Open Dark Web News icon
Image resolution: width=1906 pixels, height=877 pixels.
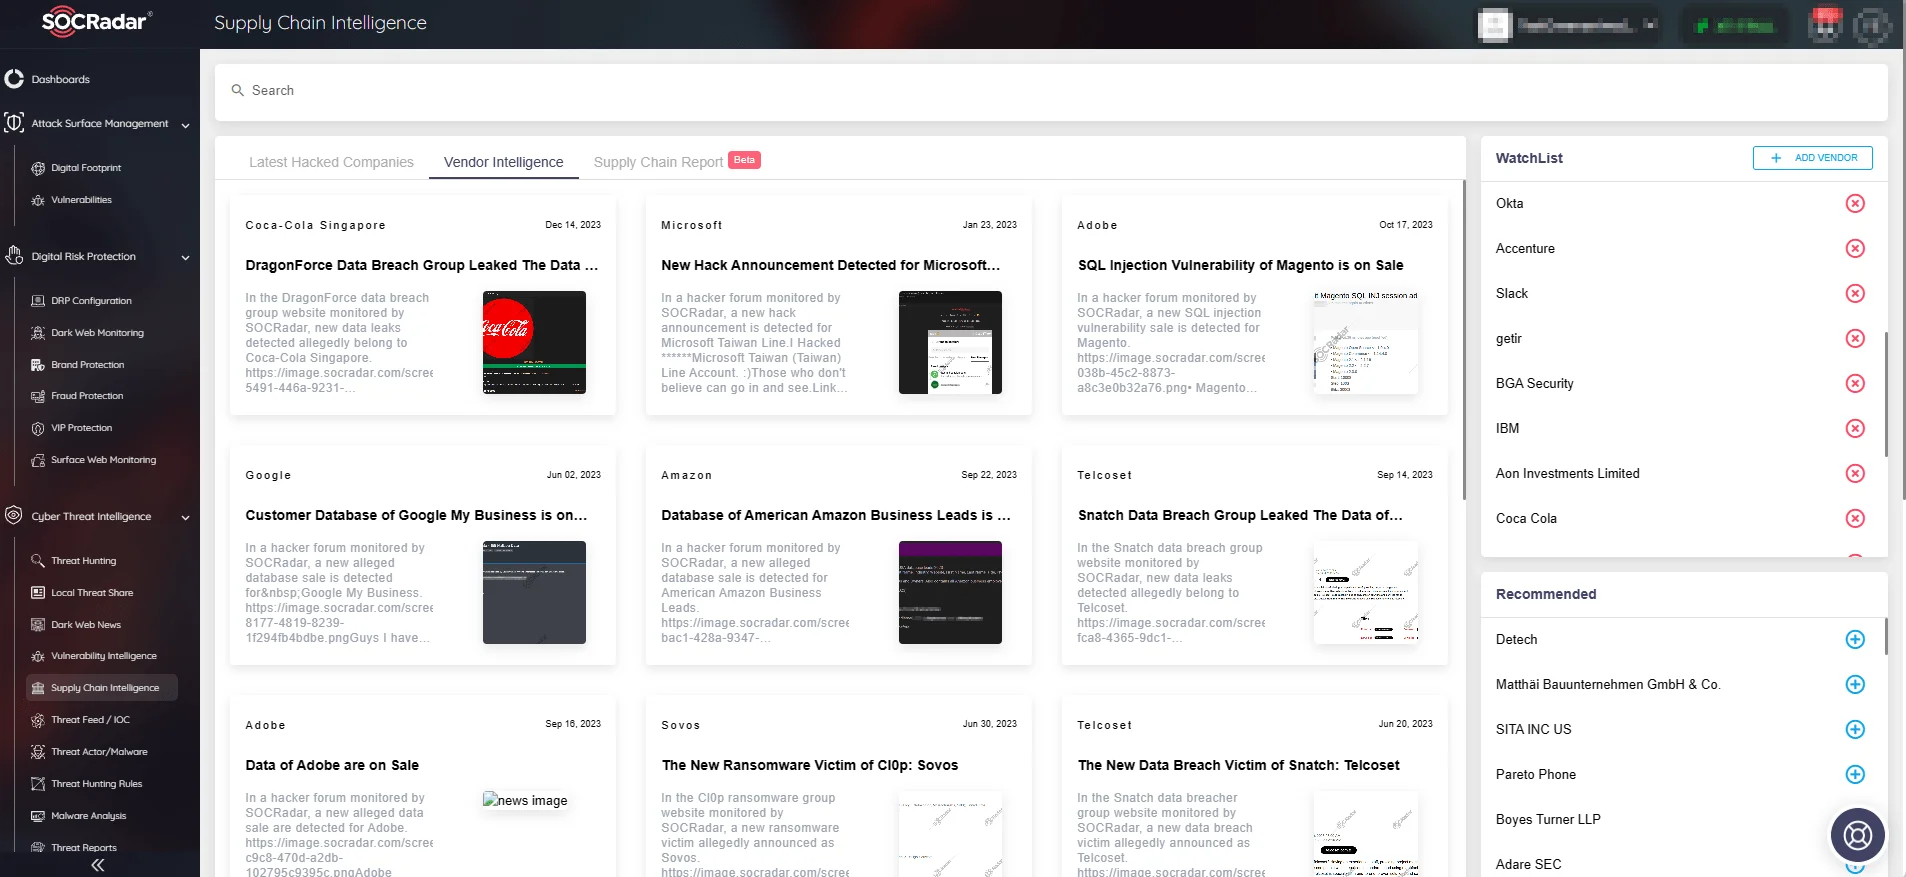pos(38,625)
